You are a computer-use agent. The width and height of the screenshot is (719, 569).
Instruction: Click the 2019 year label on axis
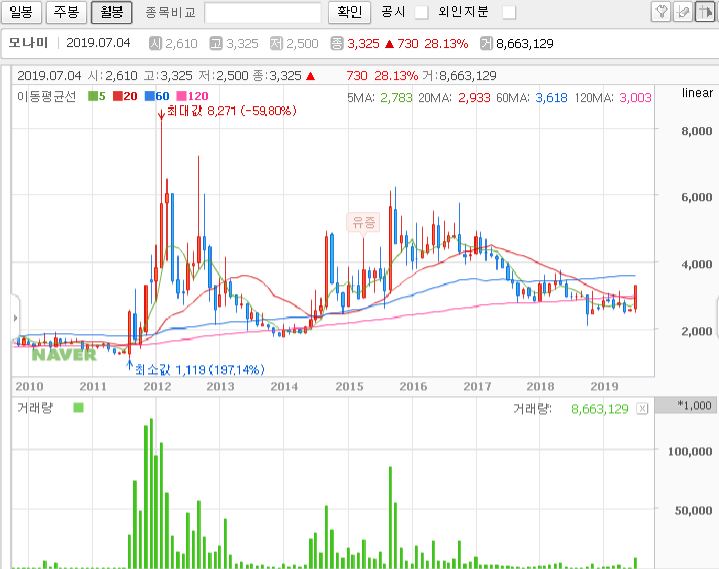[604, 387]
